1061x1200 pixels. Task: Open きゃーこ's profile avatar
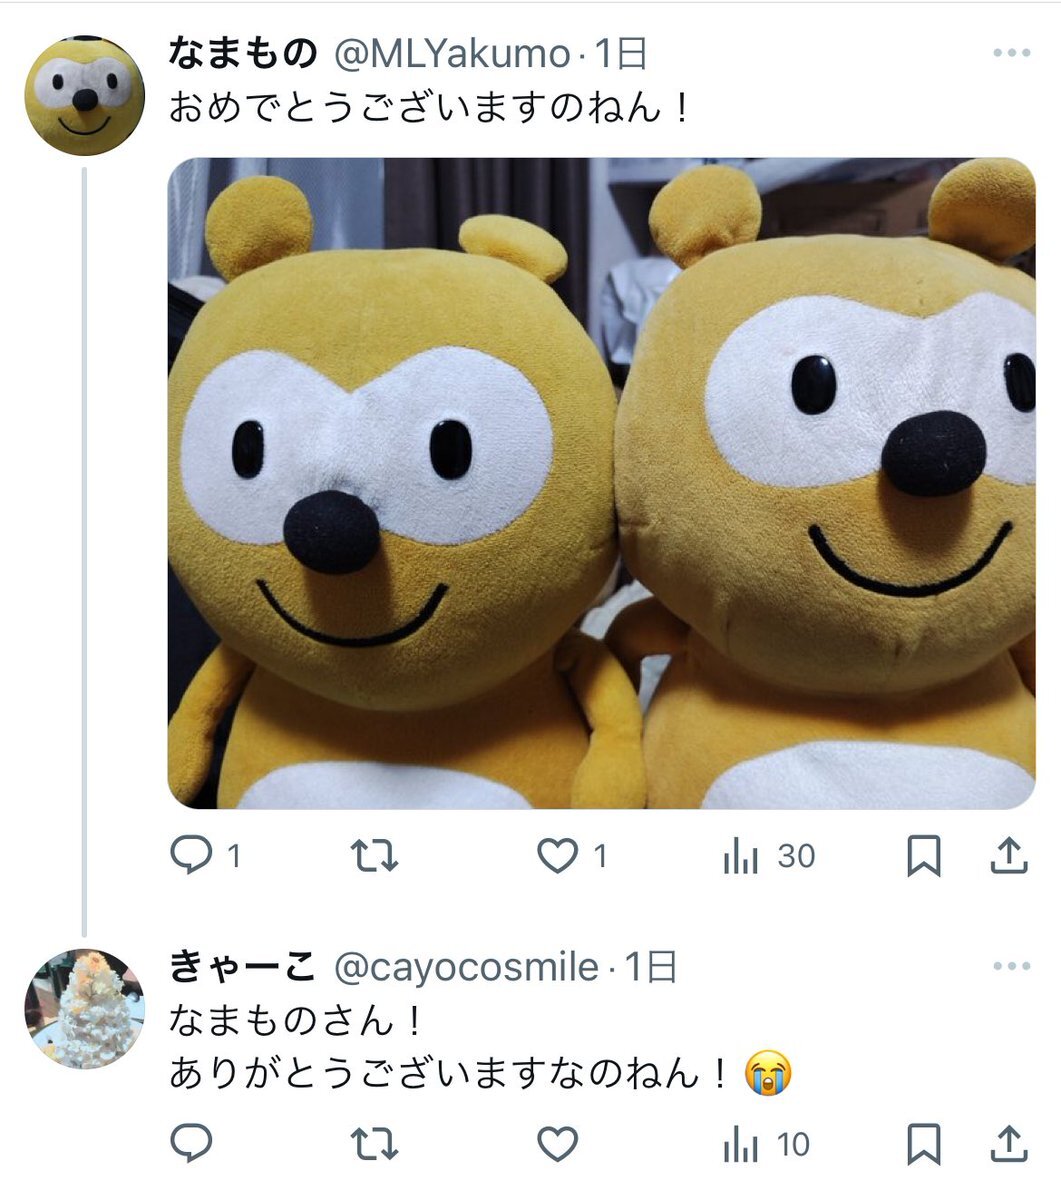(84, 1008)
